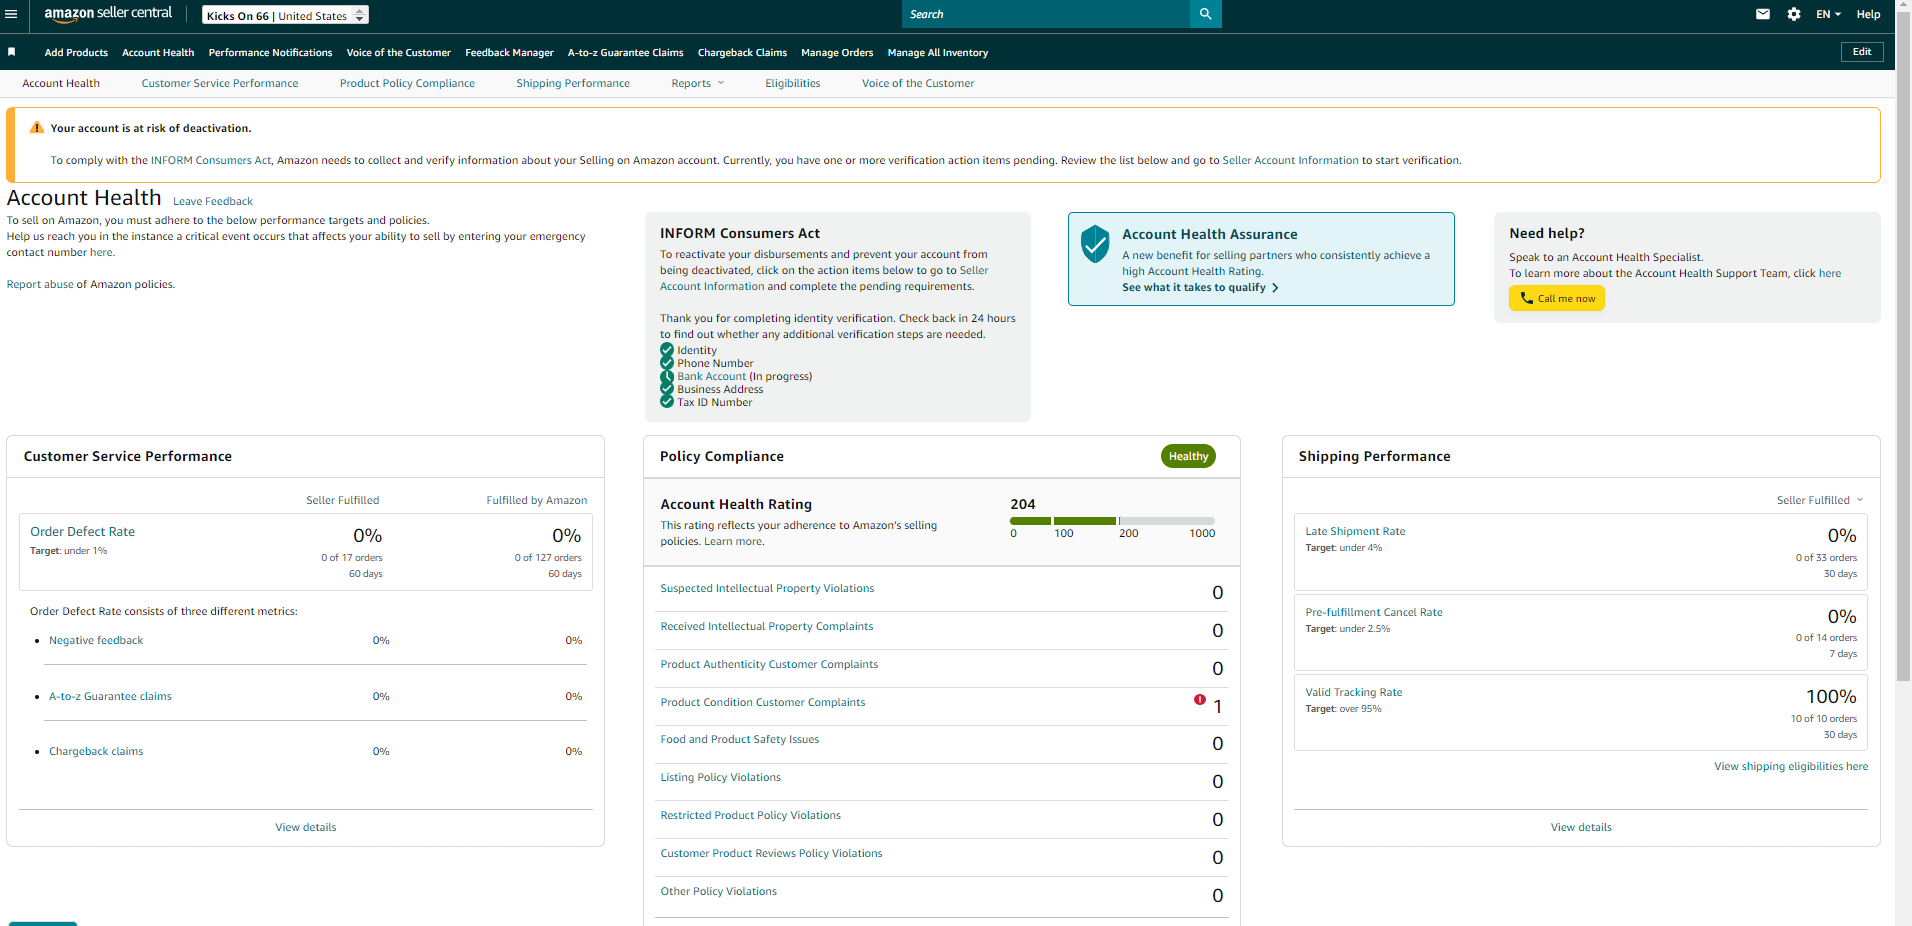The width and height of the screenshot is (1912, 926).
Task: Click the Bank Account in-progress status icon
Action: pos(667,376)
